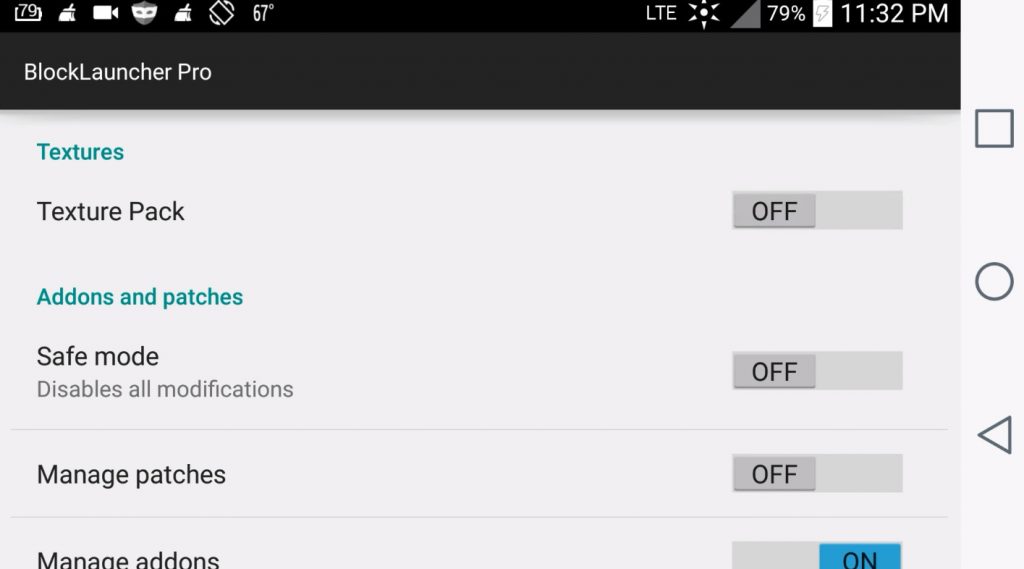The width and height of the screenshot is (1024, 569).
Task: Tap the battery charging icon
Action: point(822,13)
